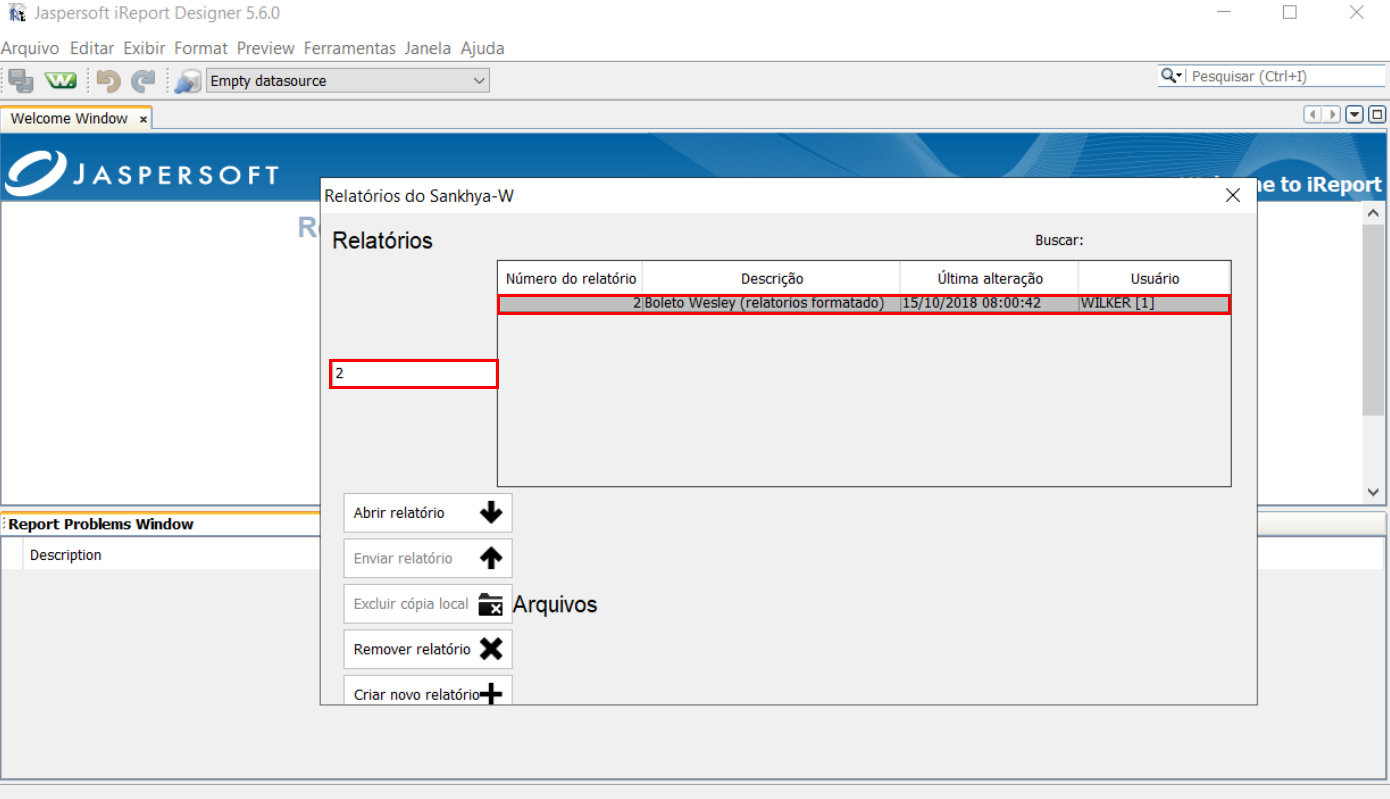
Task: Click the Enviar relatório button
Action: coord(428,558)
